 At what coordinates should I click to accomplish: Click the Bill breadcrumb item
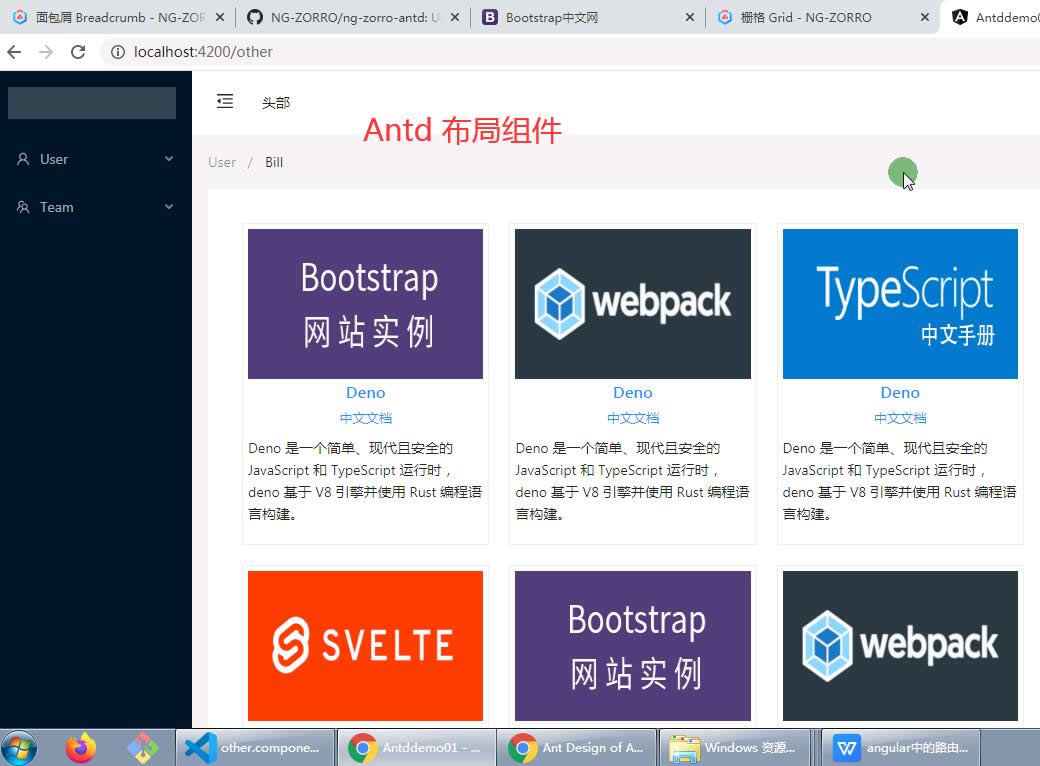click(274, 162)
